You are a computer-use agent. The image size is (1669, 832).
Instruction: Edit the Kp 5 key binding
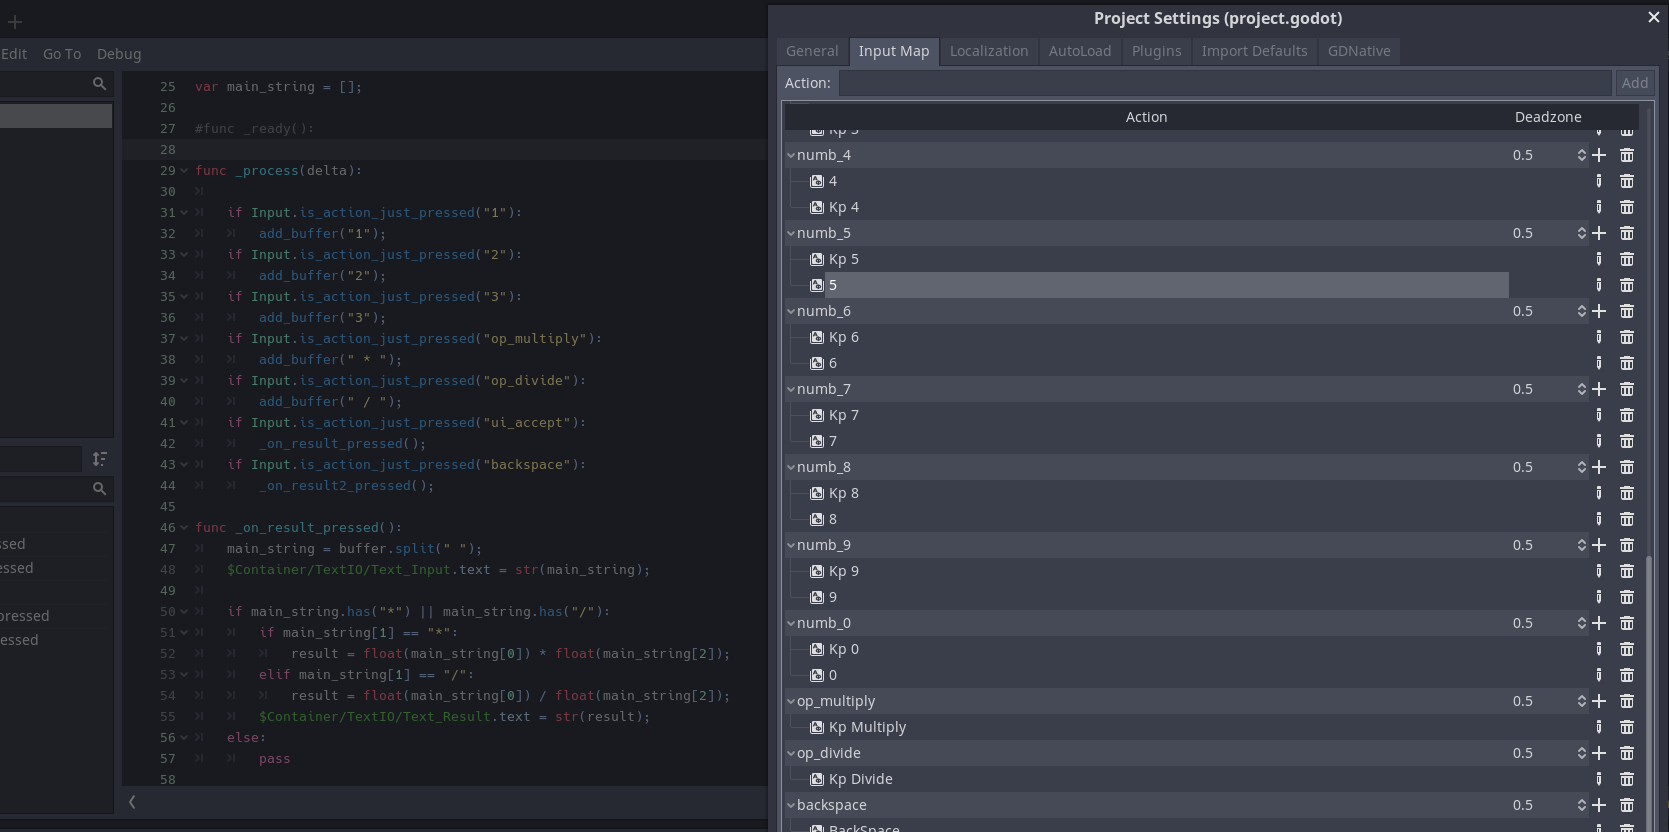coord(1599,259)
